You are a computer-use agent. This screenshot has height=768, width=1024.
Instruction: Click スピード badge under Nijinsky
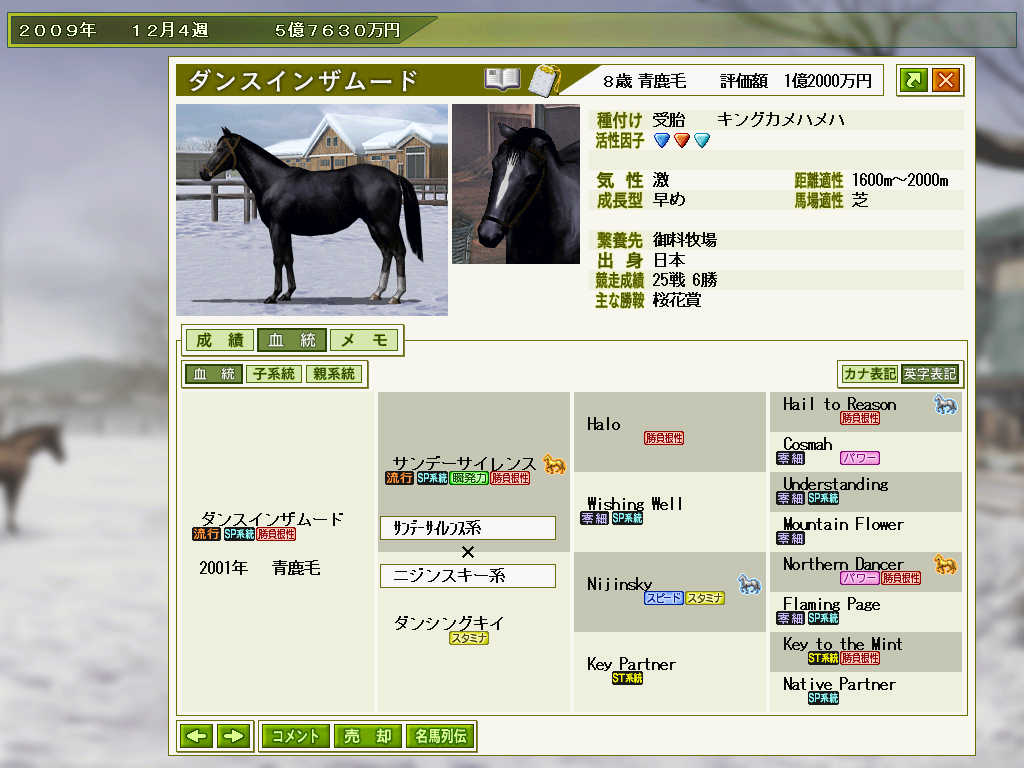pos(664,598)
